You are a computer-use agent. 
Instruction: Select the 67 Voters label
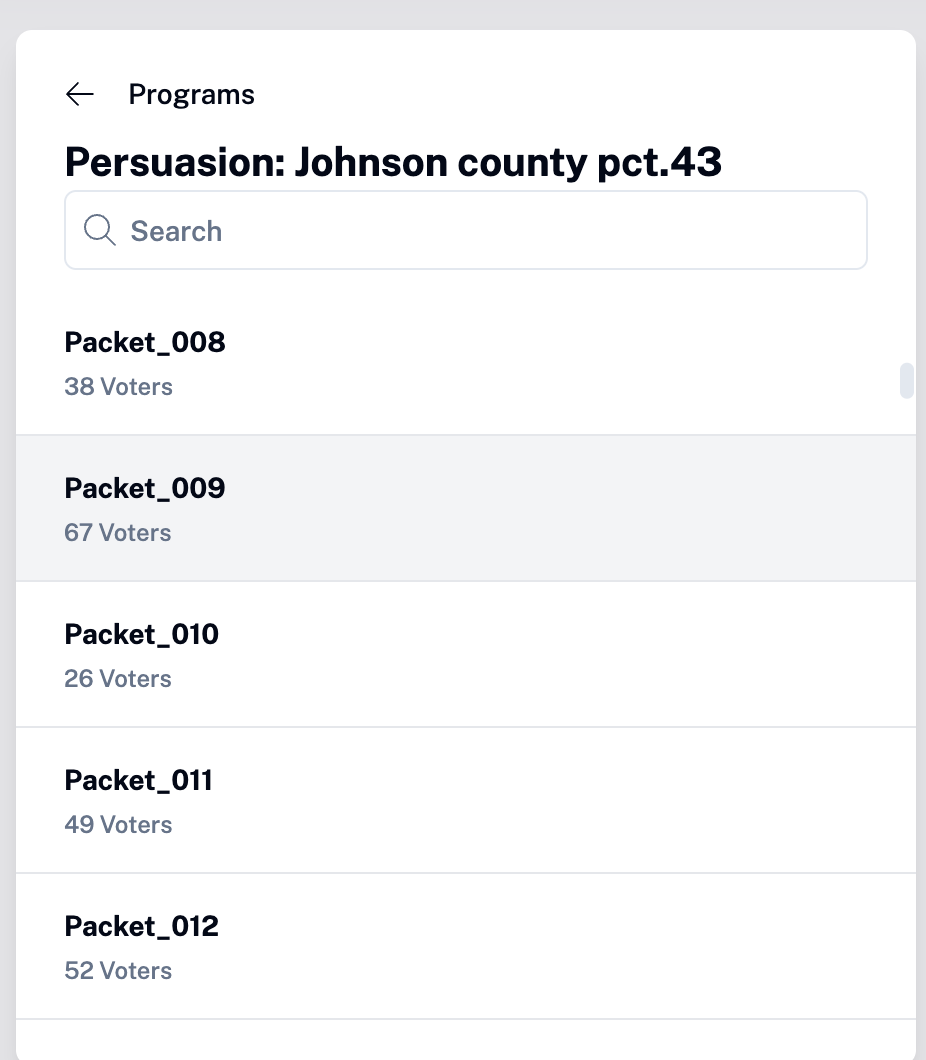(x=118, y=533)
